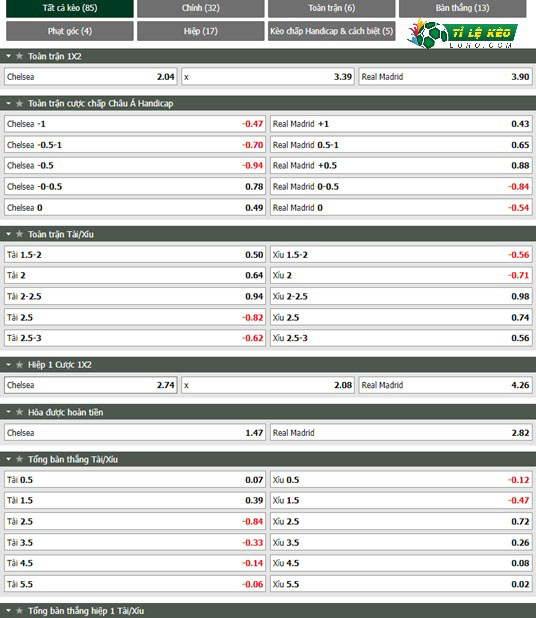Collapse the Toàn trận Tài/Xỉu arrow
This screenshot has height=618, width=536.
[9, 235]
